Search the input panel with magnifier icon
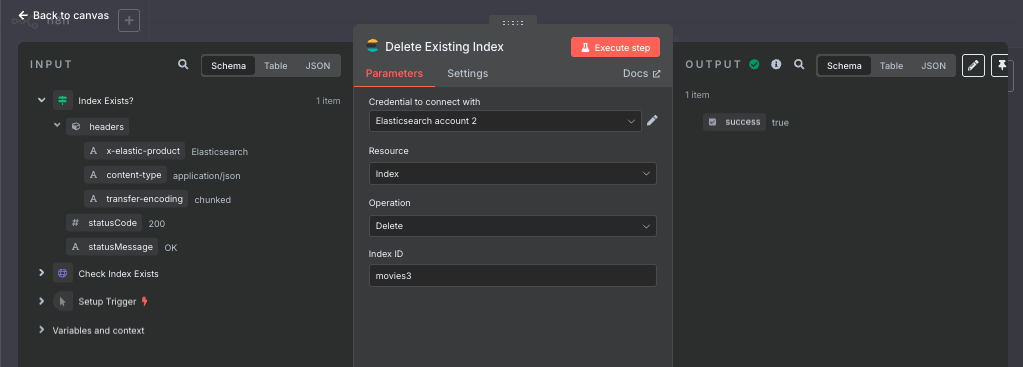Image resolution: width=1023 pixels, height=367 pixels. tap(183, 65)
